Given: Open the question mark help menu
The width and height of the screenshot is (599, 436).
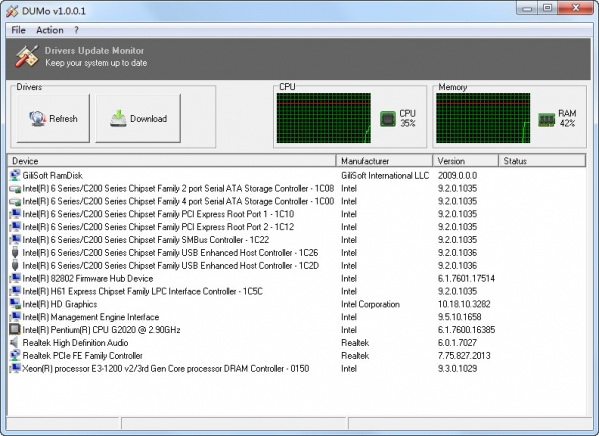Looking at the screenshot, I should (x=76, y=30).
